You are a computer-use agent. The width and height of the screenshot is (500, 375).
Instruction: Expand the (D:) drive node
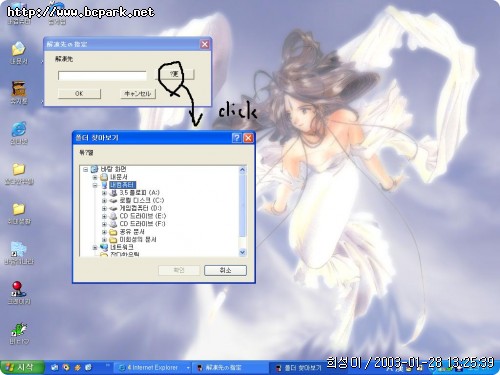[x=104, y=208]
